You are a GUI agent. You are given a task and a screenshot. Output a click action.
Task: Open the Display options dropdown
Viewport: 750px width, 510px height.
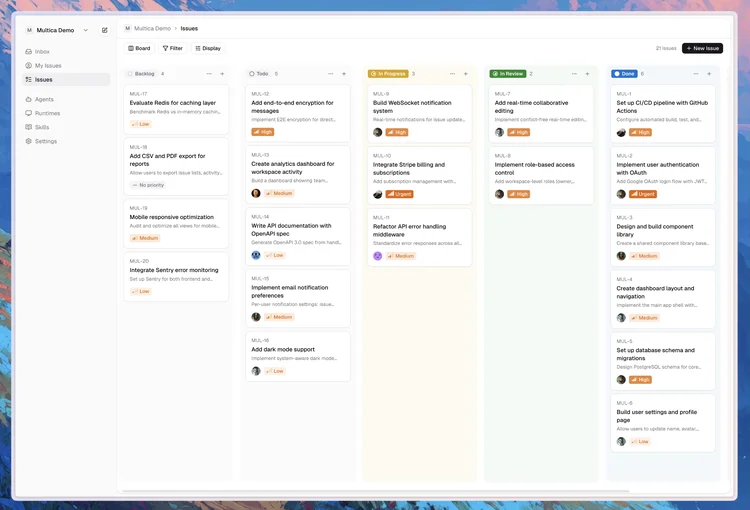point(208,48)
